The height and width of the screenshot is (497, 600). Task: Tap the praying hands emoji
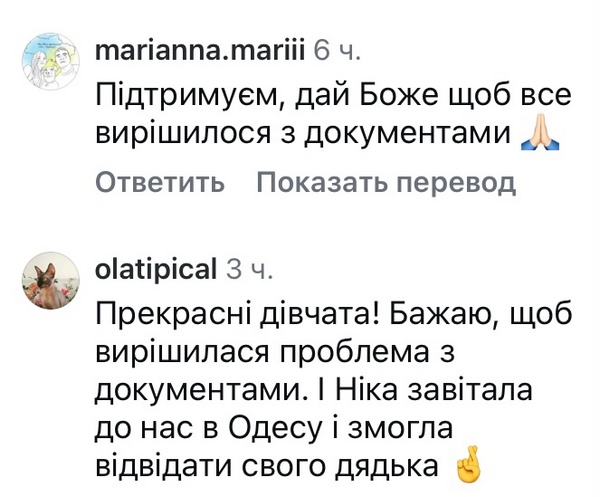click(541, 137)
